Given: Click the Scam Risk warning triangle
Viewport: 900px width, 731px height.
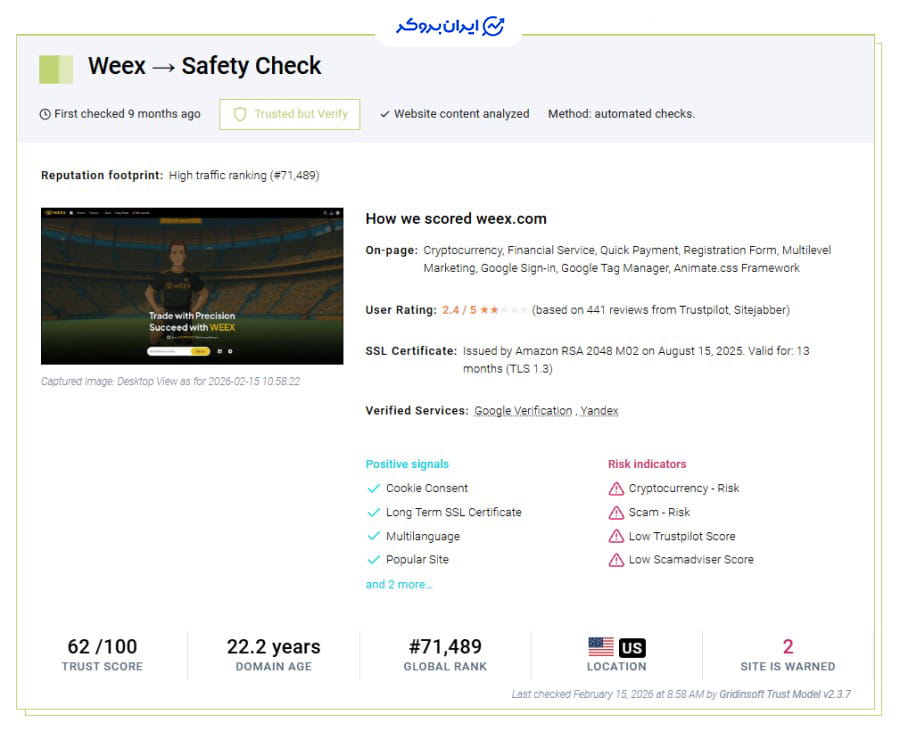Looking at the screenshot, I should 616,513.
